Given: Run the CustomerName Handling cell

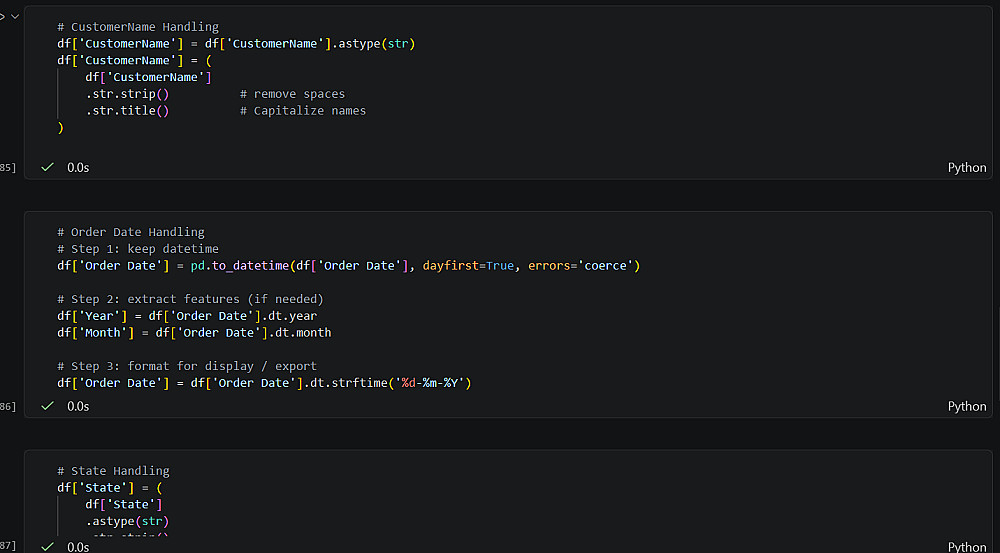Looking at the screenshot, I should point(3,16).
